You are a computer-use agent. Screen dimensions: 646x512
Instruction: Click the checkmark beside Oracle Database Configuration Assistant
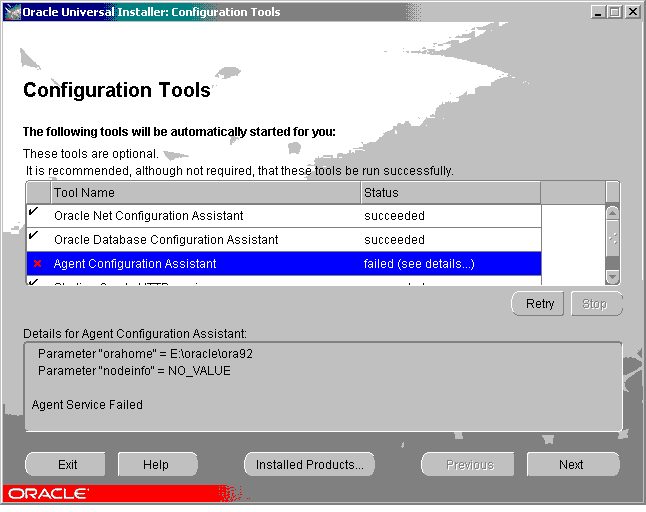click(35, 237)
